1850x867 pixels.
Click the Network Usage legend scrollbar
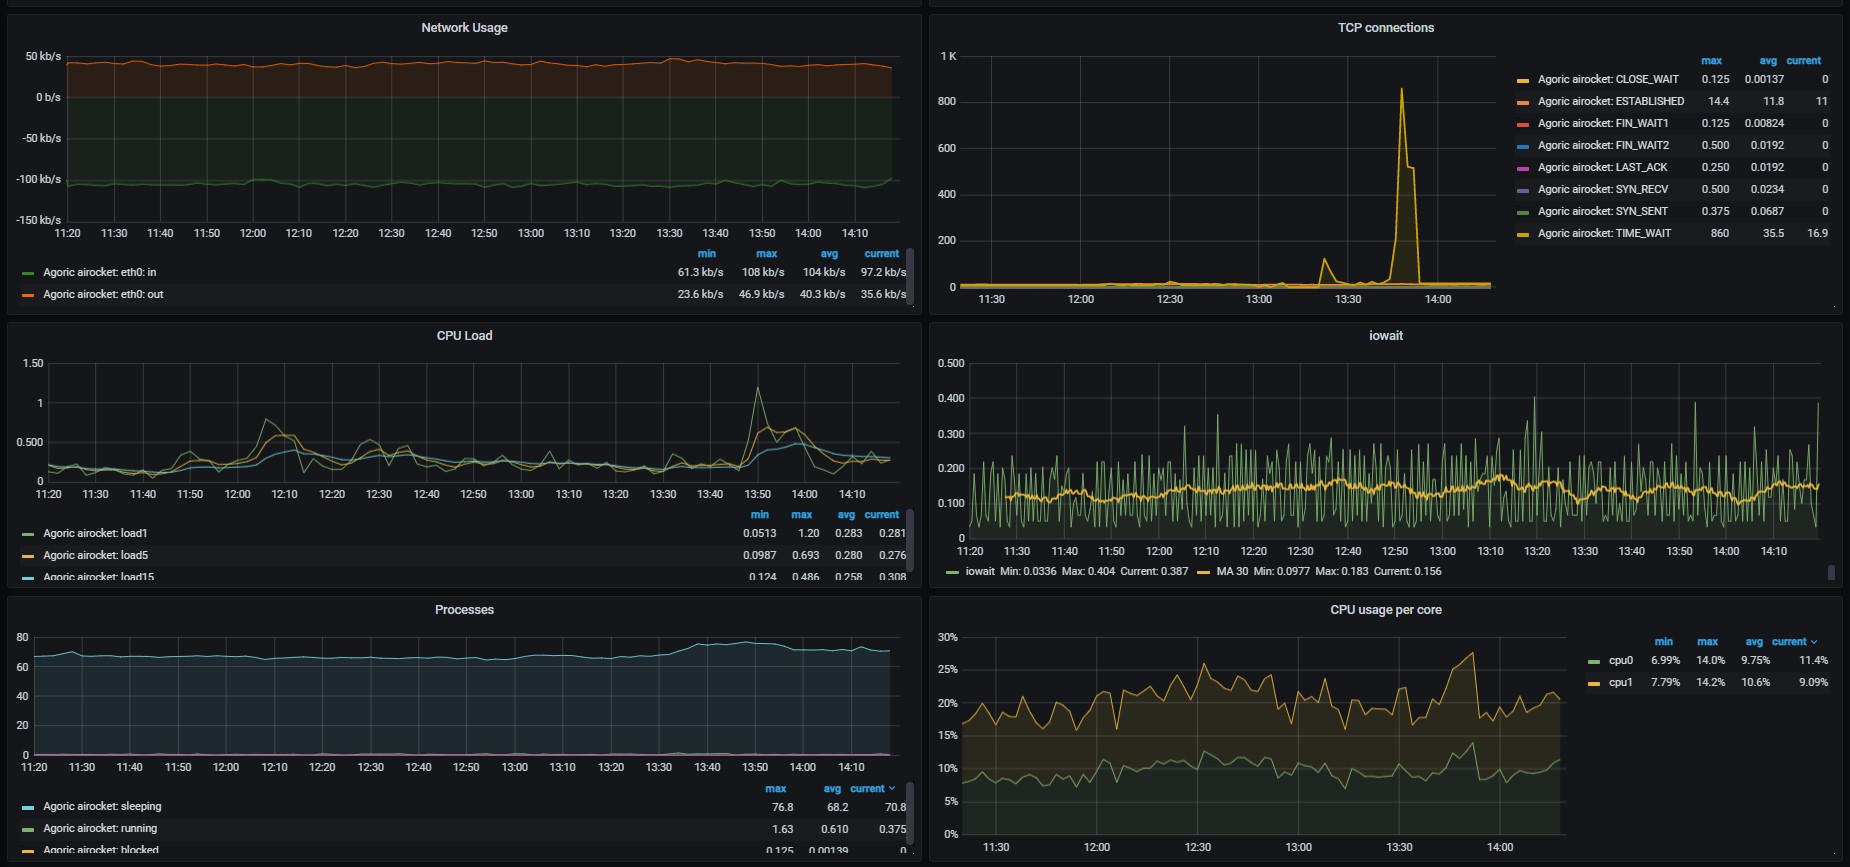pos(910,277)
